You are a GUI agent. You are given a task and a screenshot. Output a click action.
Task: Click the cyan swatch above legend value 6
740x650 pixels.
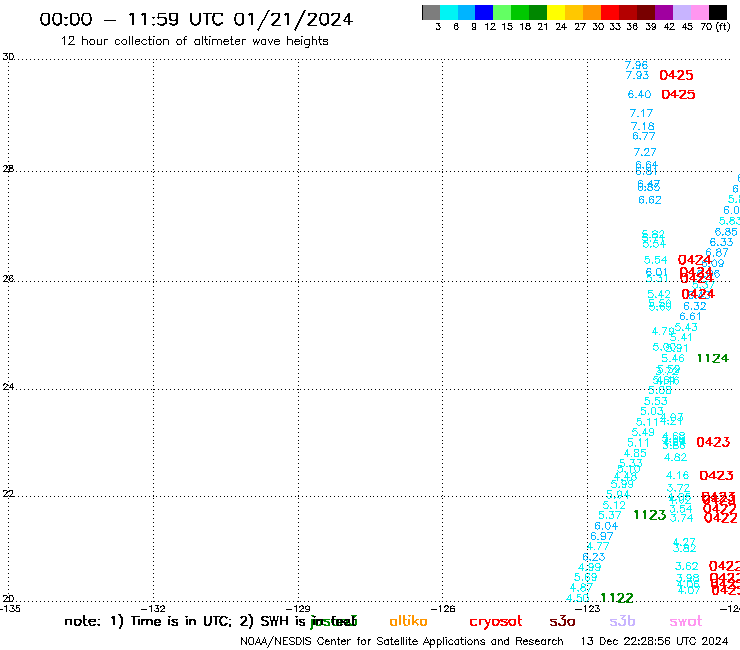tap(449, 12)
